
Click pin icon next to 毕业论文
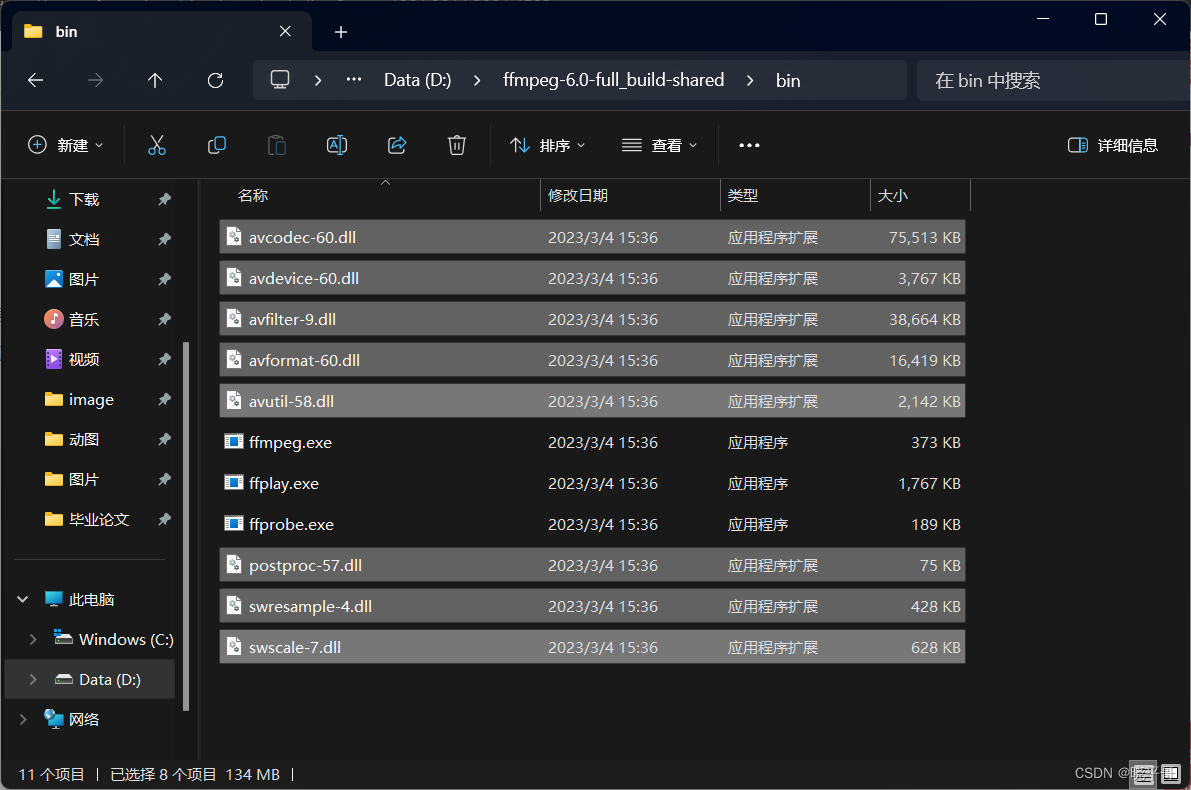pos(164,520)
